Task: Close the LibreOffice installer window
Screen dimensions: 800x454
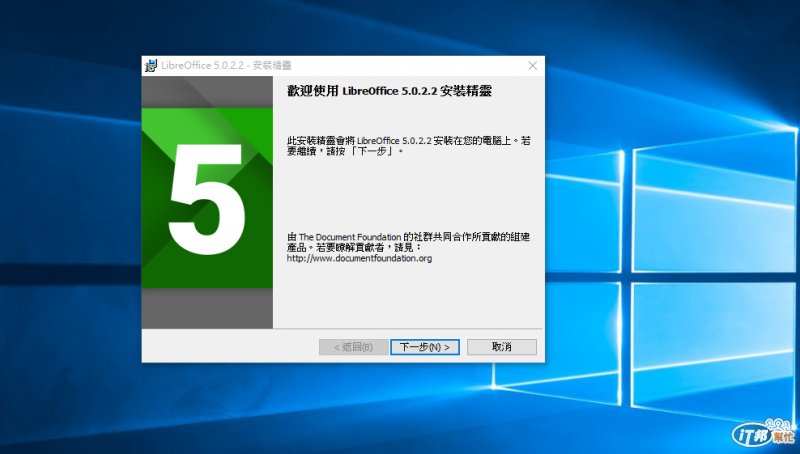Action: click(533, 66)
